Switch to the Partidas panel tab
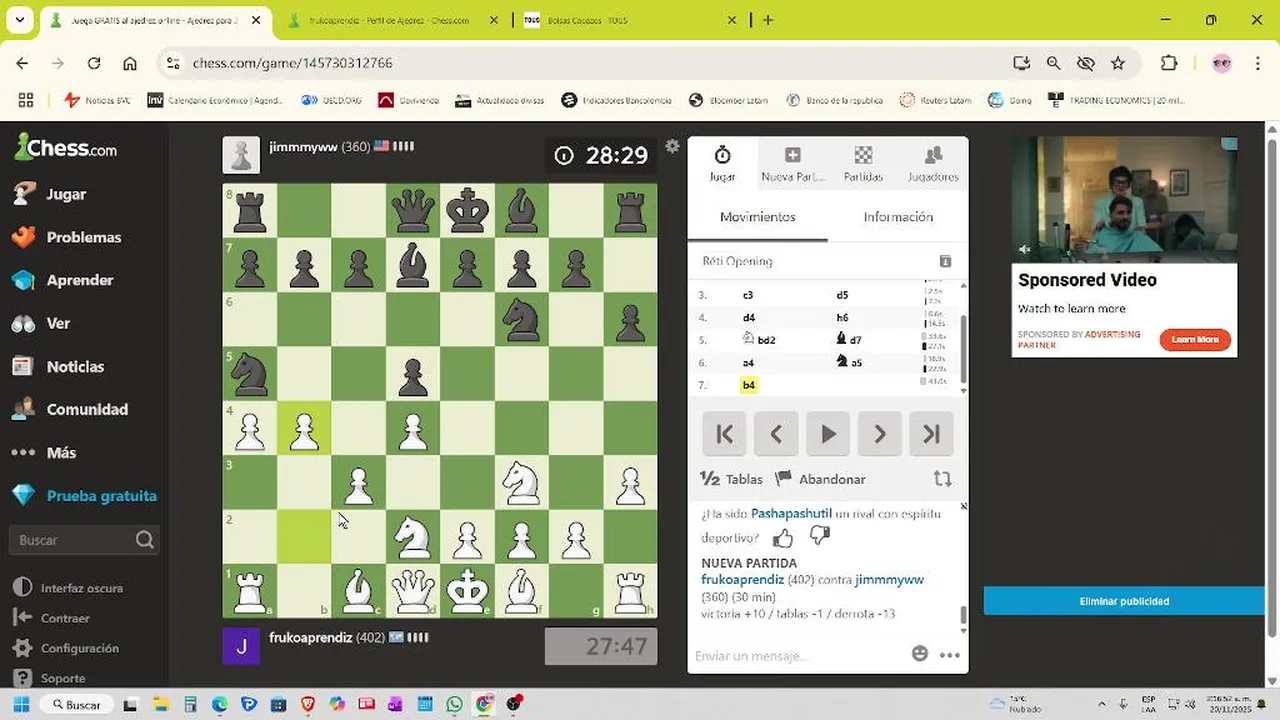1280x720 pixels. tap(863, 163)
